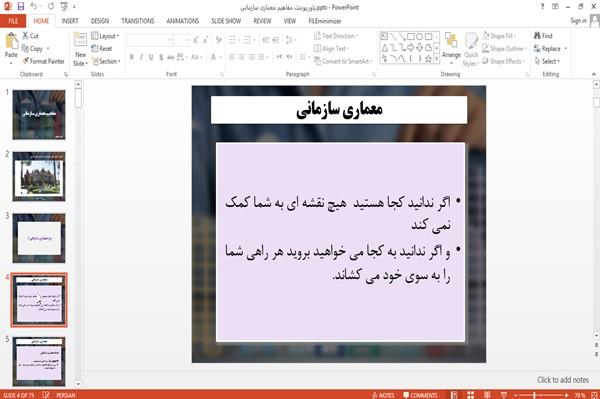This screenshot has height=399, width=600.
Task: Click the Save icon in the quick access toolbar
Action: (21, 7)
